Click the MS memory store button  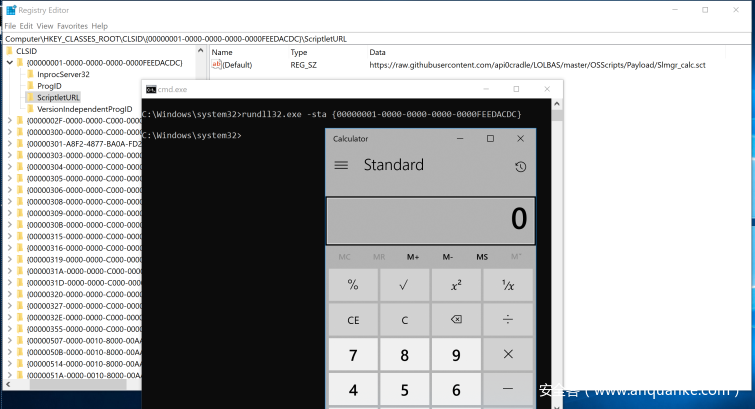pos(482,257)
